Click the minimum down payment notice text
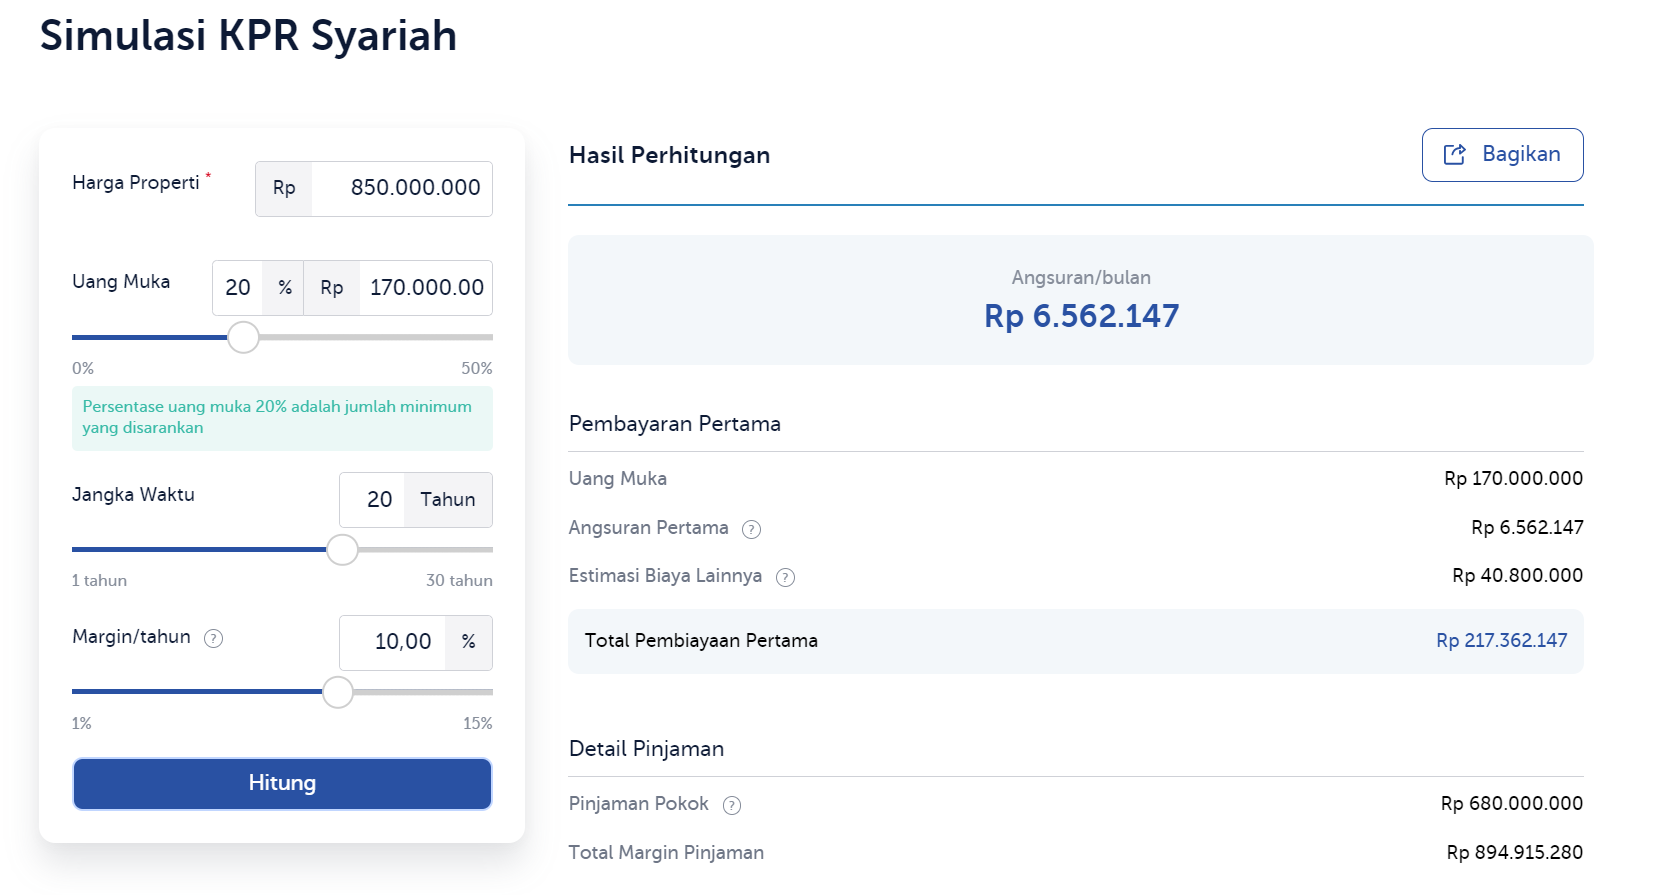1654x895 pixels. point(277,417)
